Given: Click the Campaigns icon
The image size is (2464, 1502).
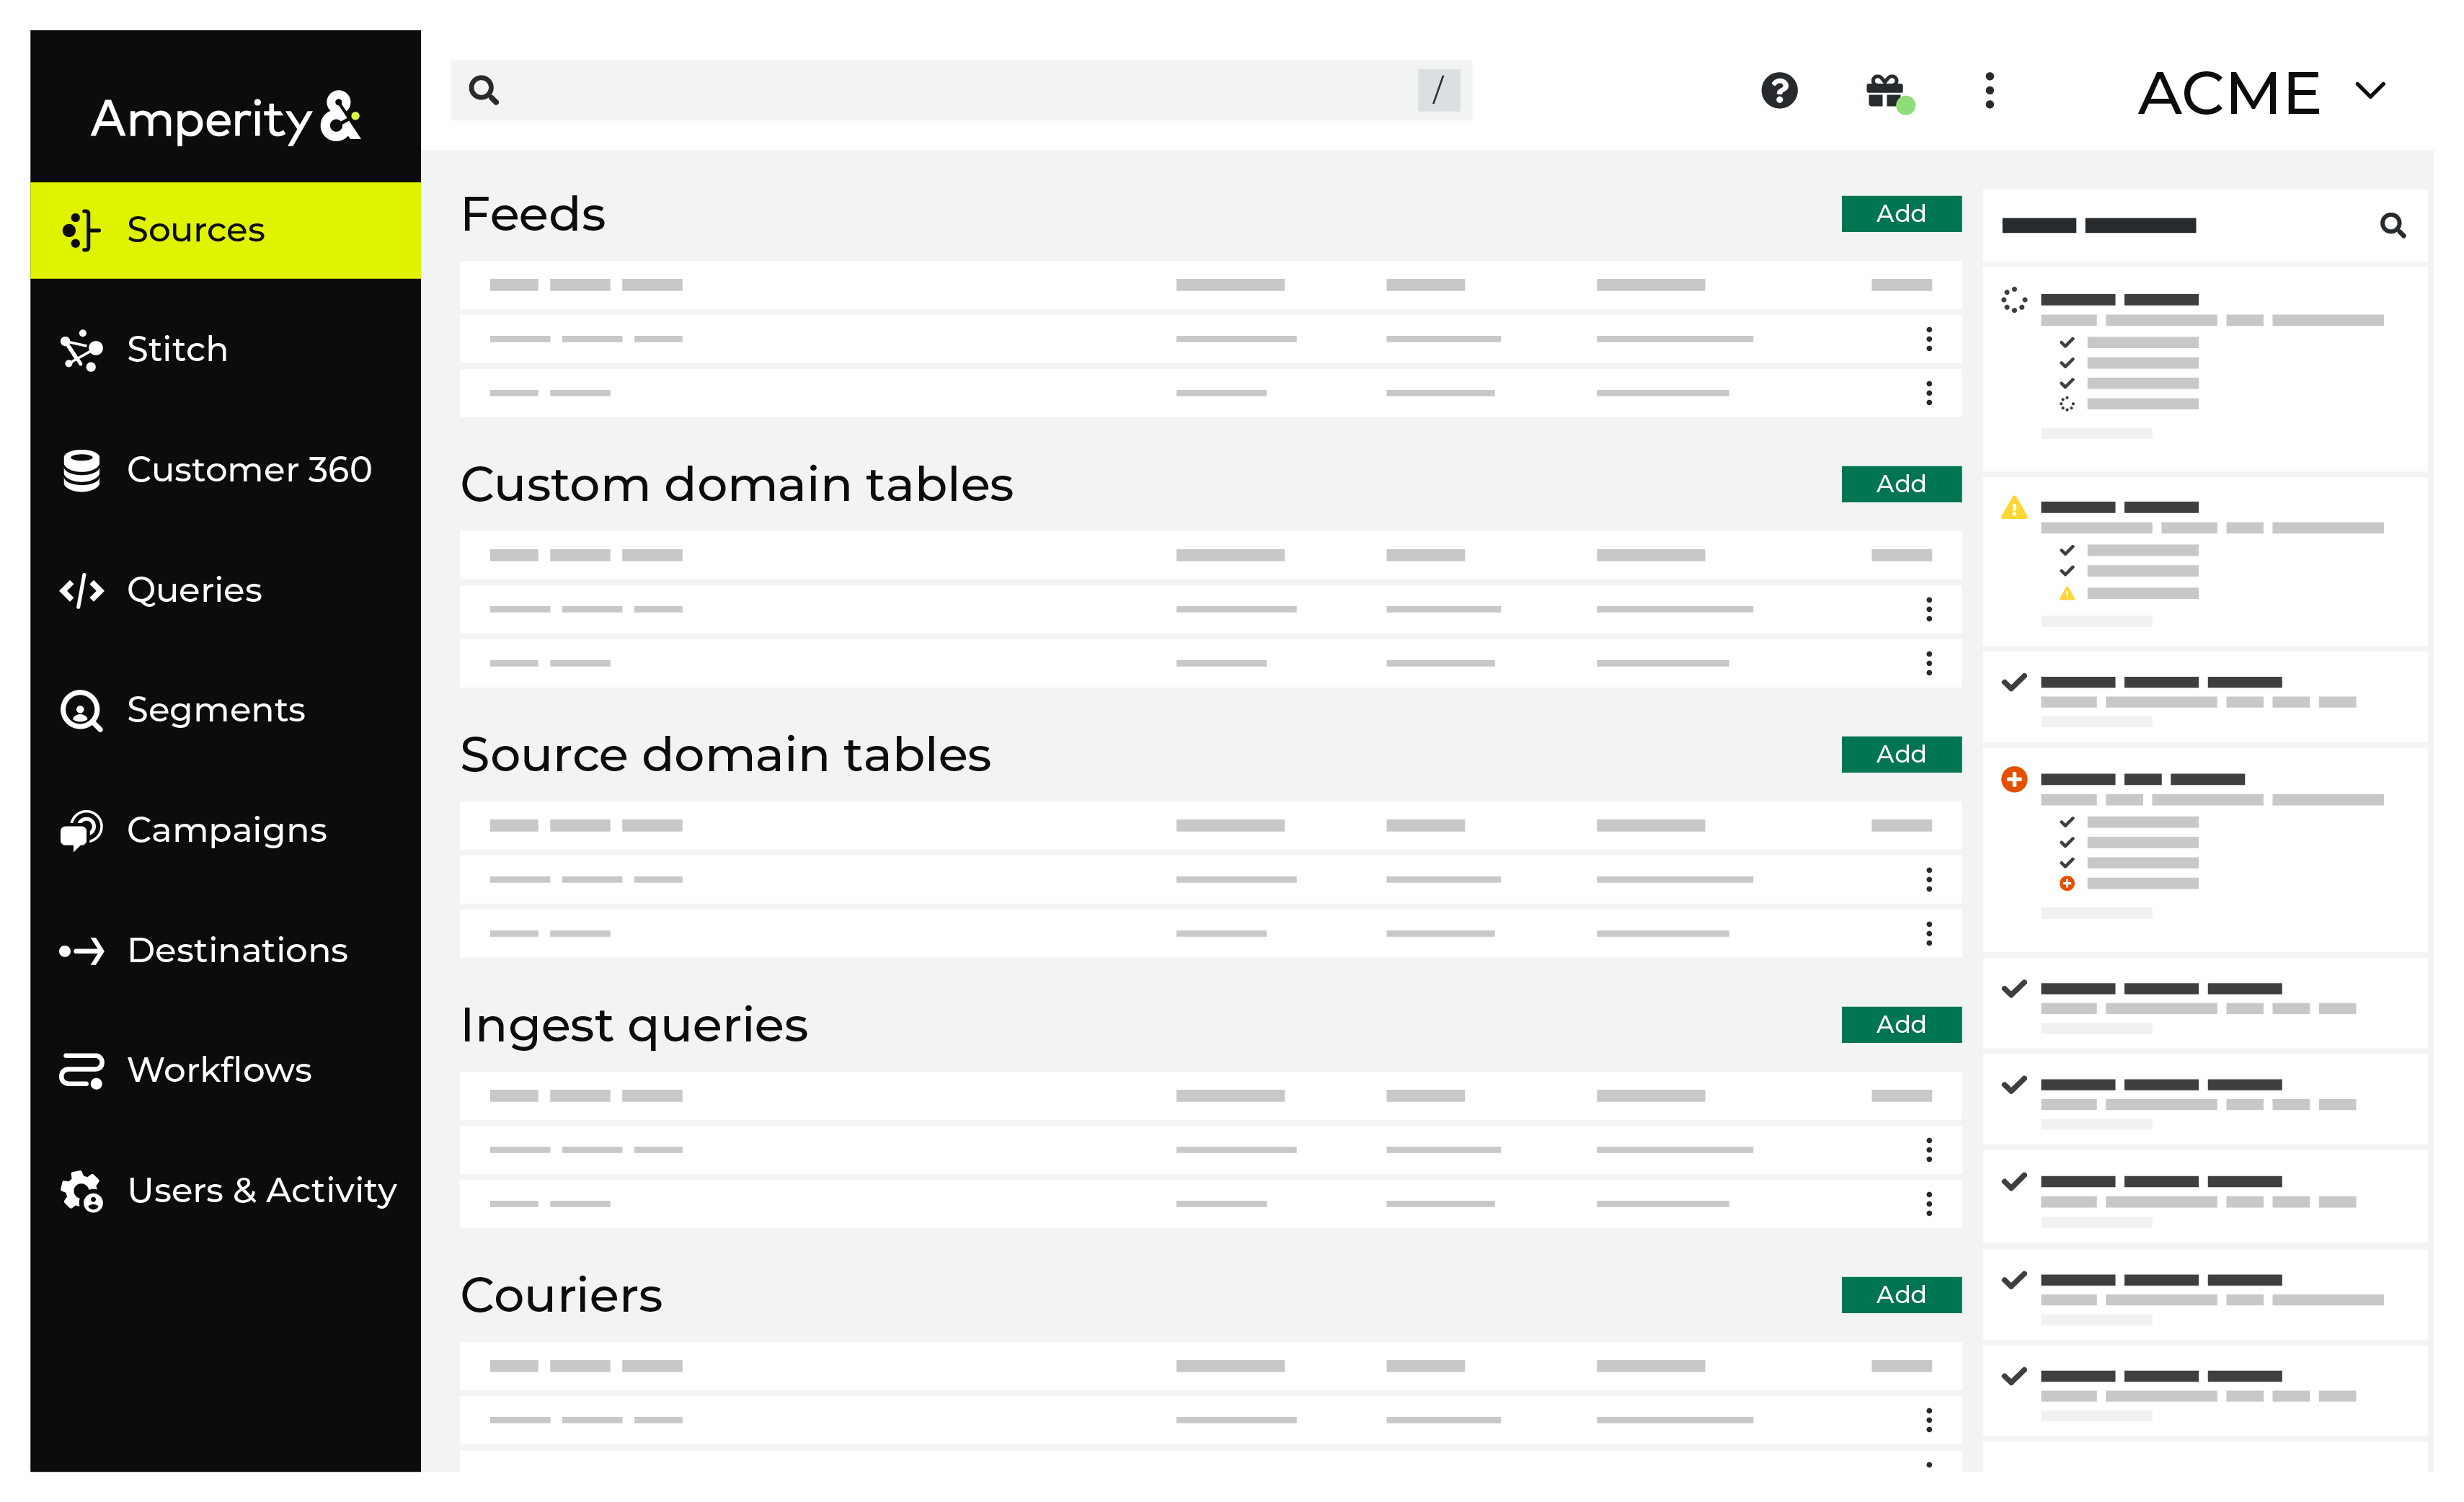Looking at the screenshot, I should (81, 830).
